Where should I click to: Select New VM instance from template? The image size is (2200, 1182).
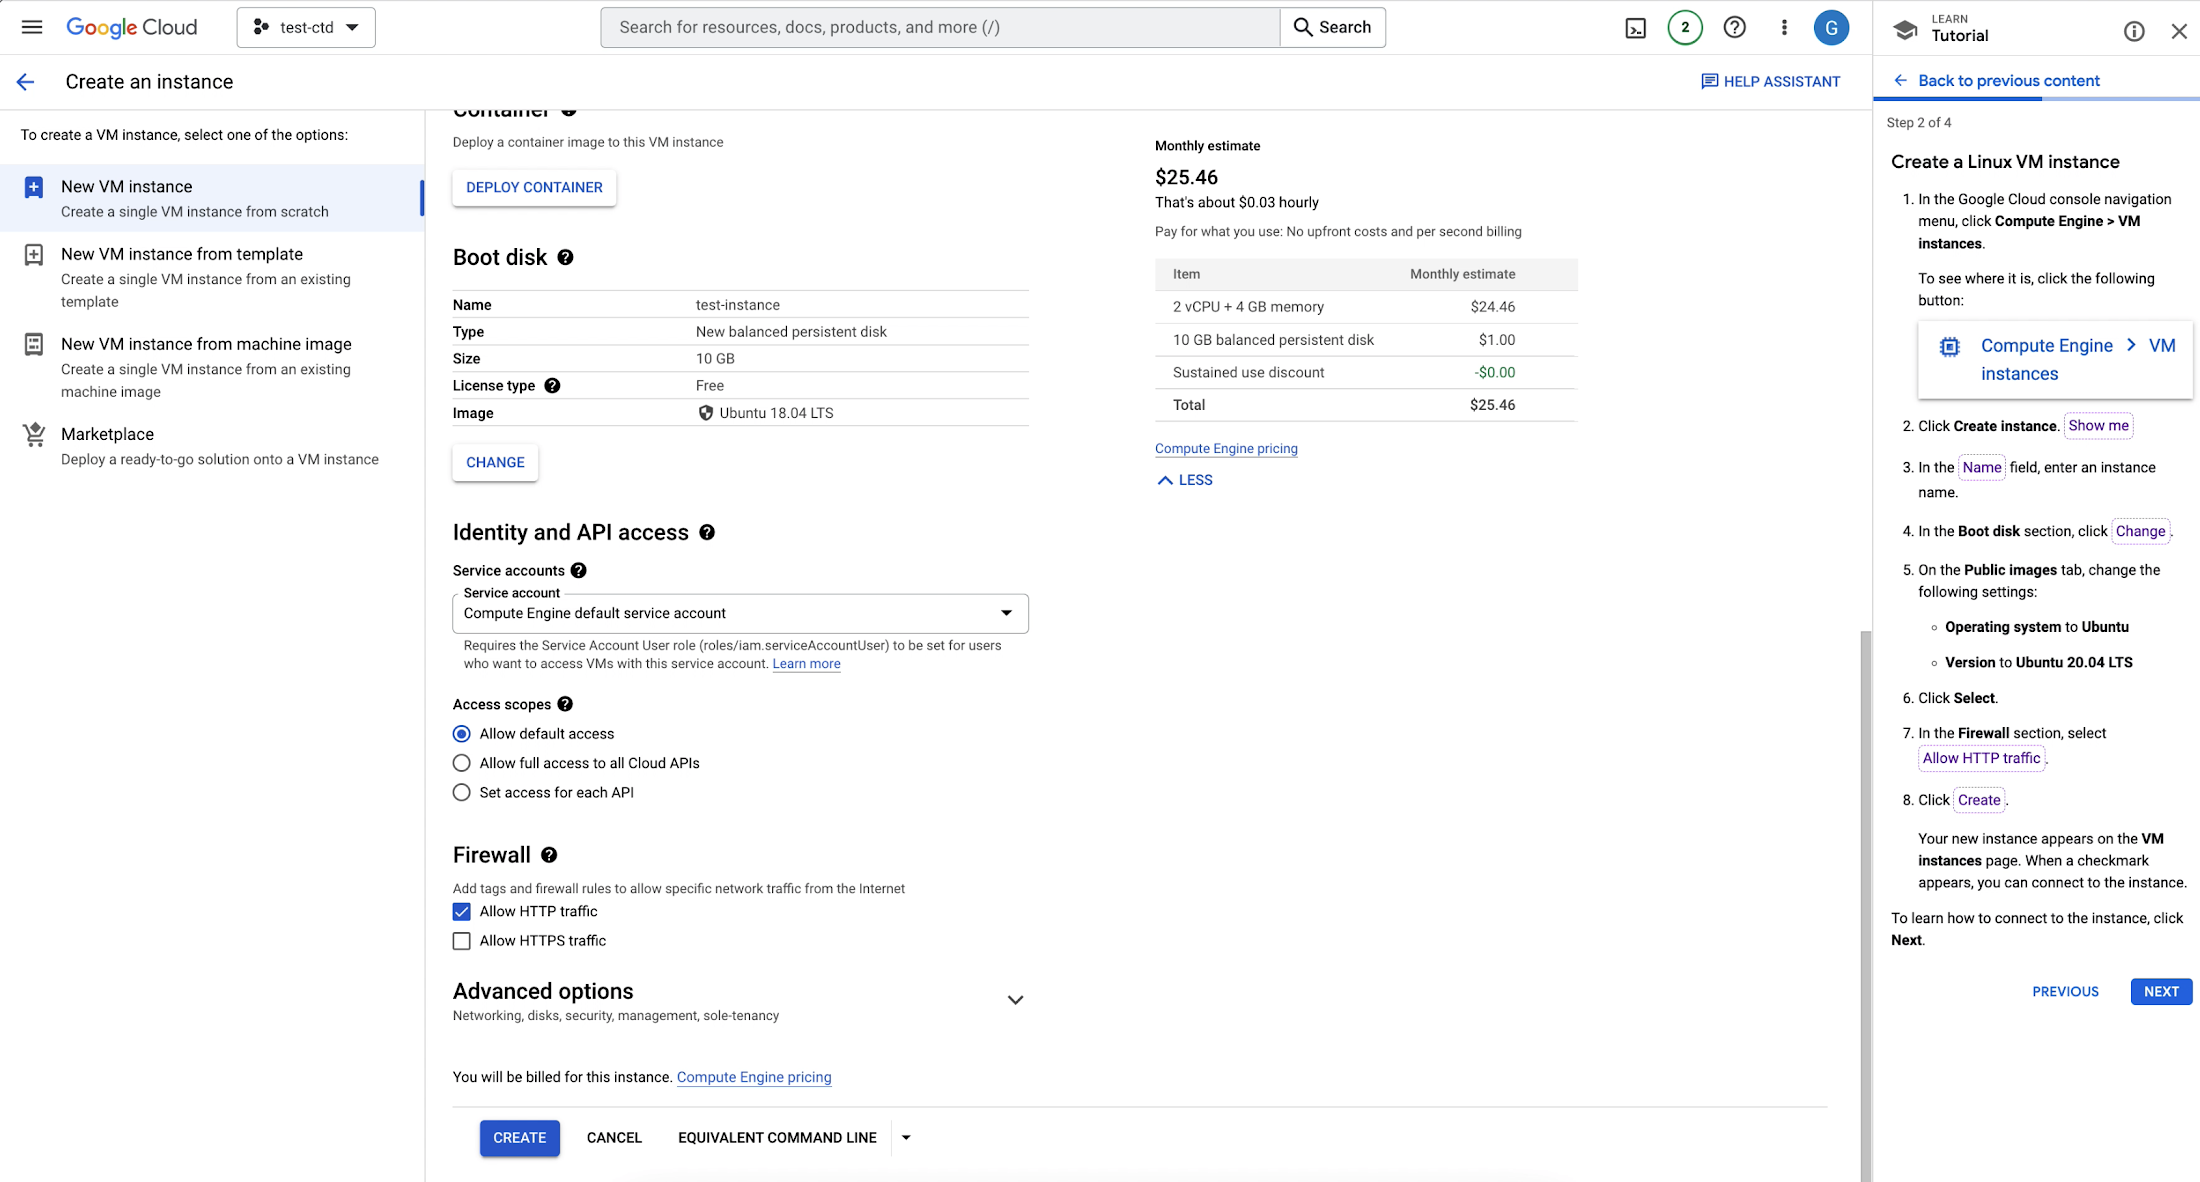click(x=212, y=277)
